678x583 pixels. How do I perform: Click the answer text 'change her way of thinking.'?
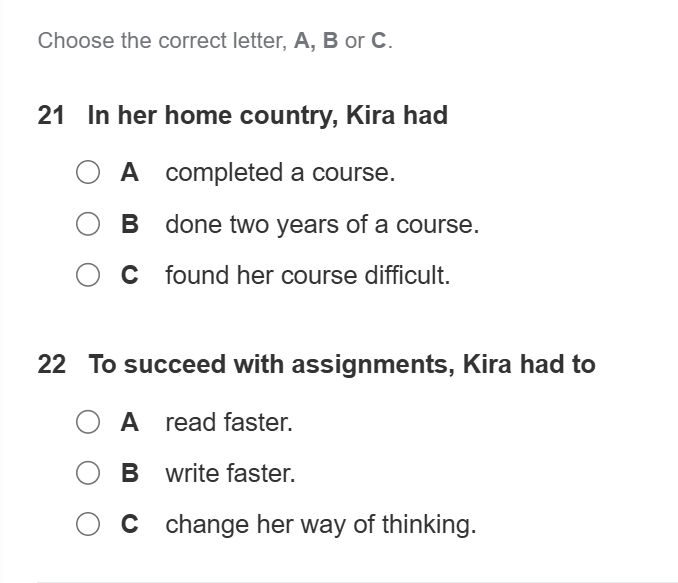[x=321, y=524]
